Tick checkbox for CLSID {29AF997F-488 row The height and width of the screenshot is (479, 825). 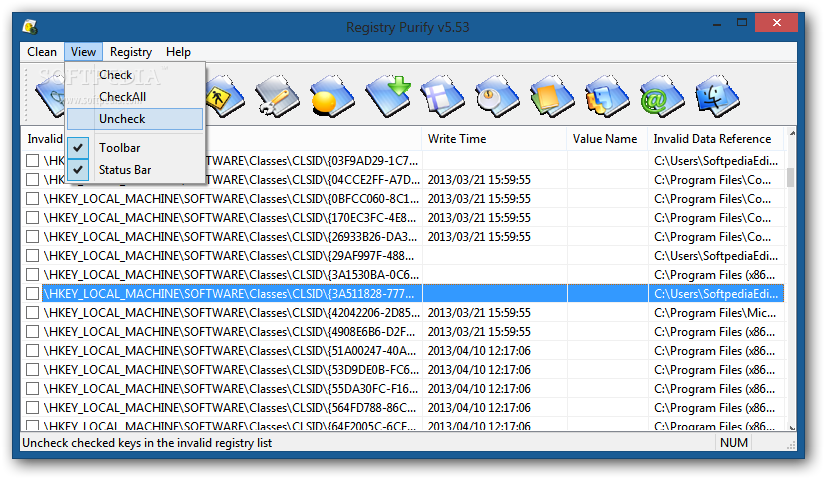33,255
